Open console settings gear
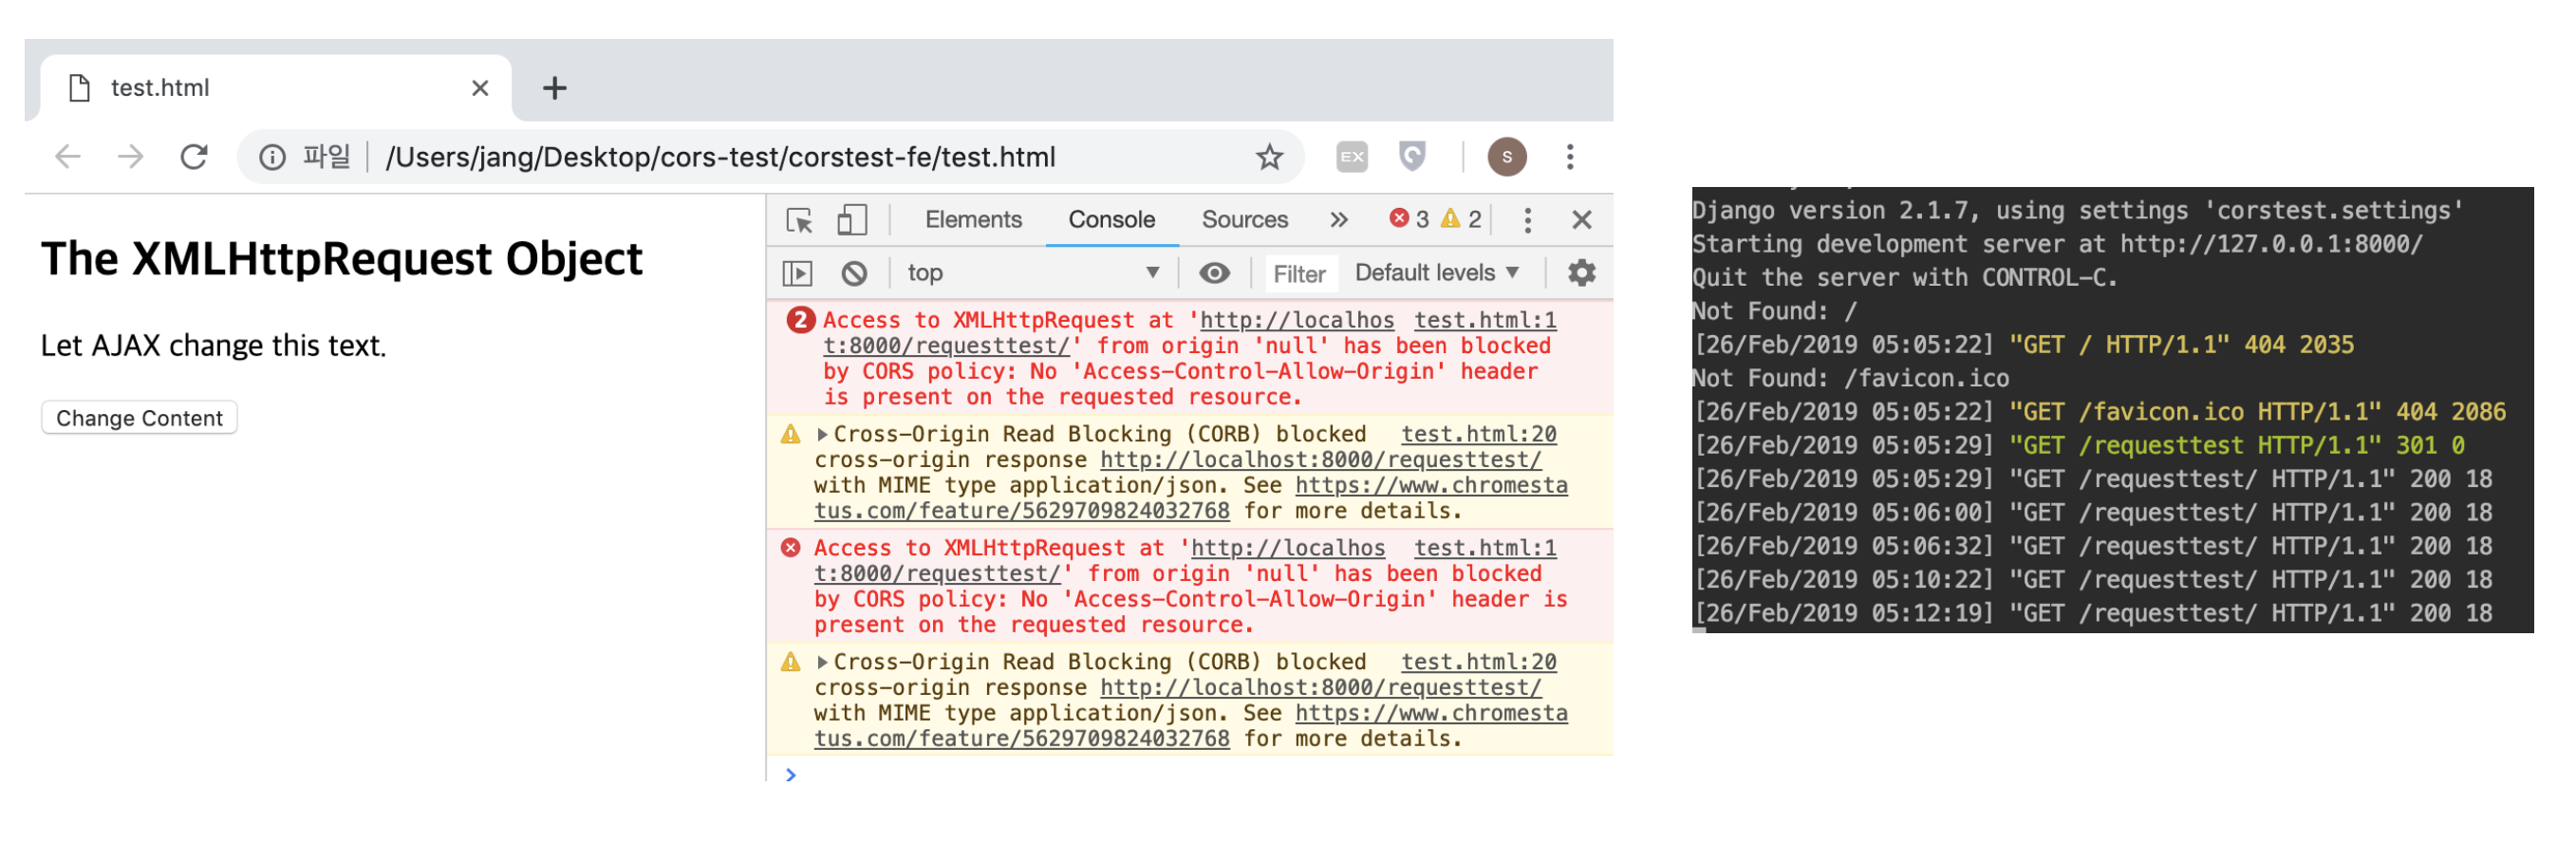This screenshot has width=2576, height=843. click(x=1581, y=273)
